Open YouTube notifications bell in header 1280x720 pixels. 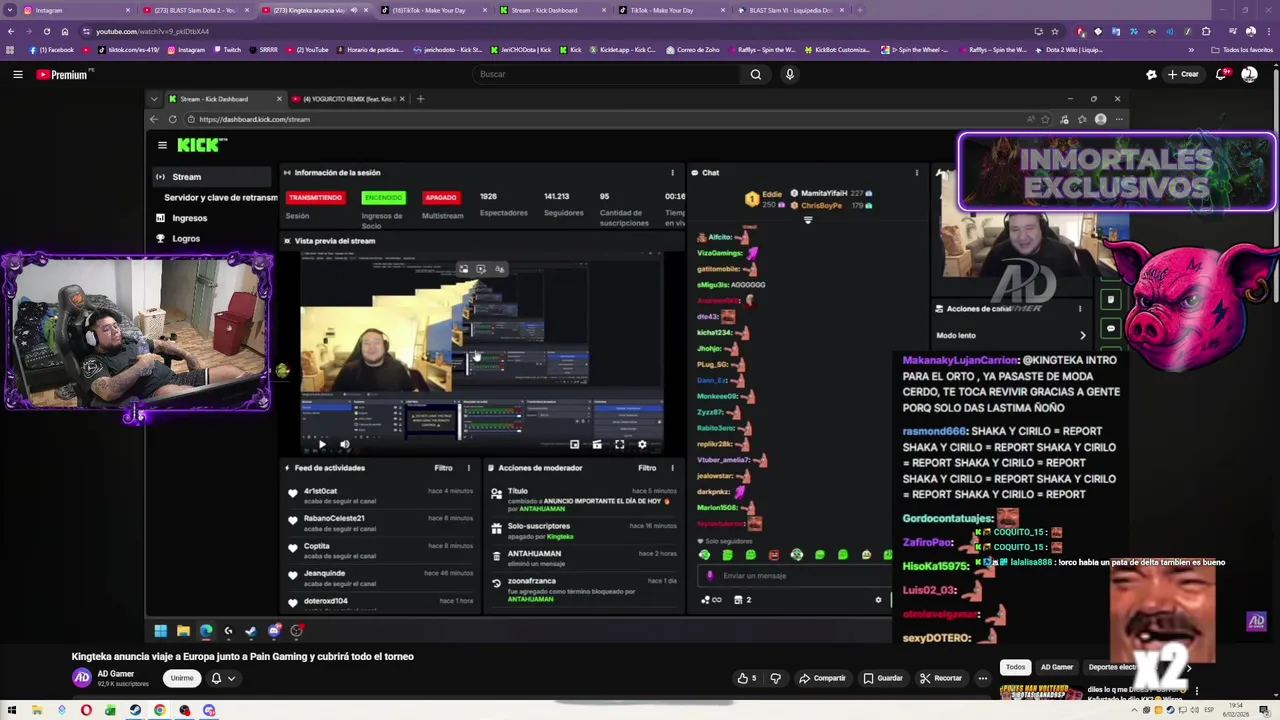tap(1223, 74)
